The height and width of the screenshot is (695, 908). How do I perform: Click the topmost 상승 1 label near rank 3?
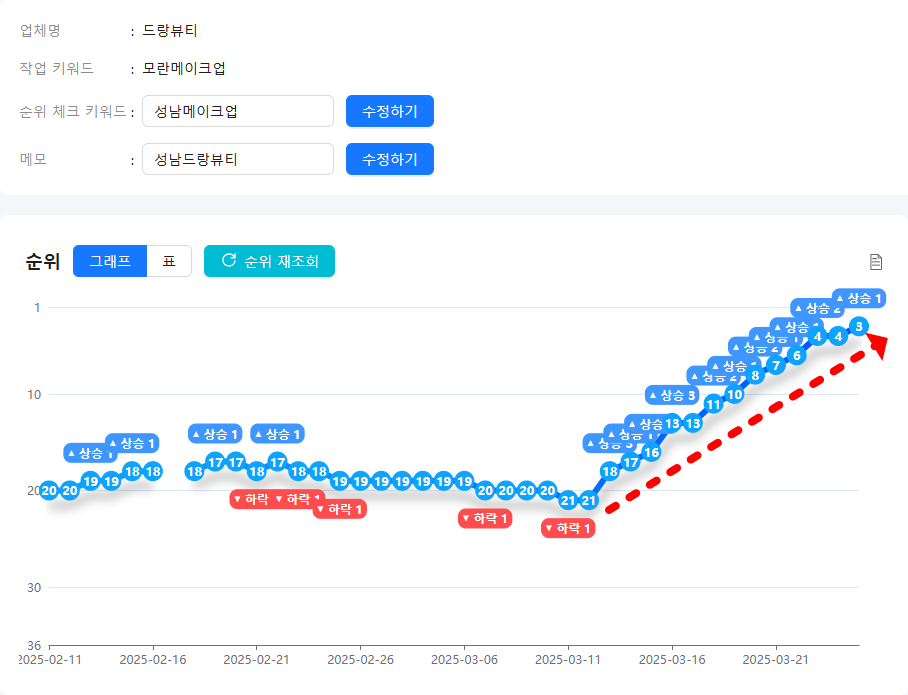coord(859,298)
